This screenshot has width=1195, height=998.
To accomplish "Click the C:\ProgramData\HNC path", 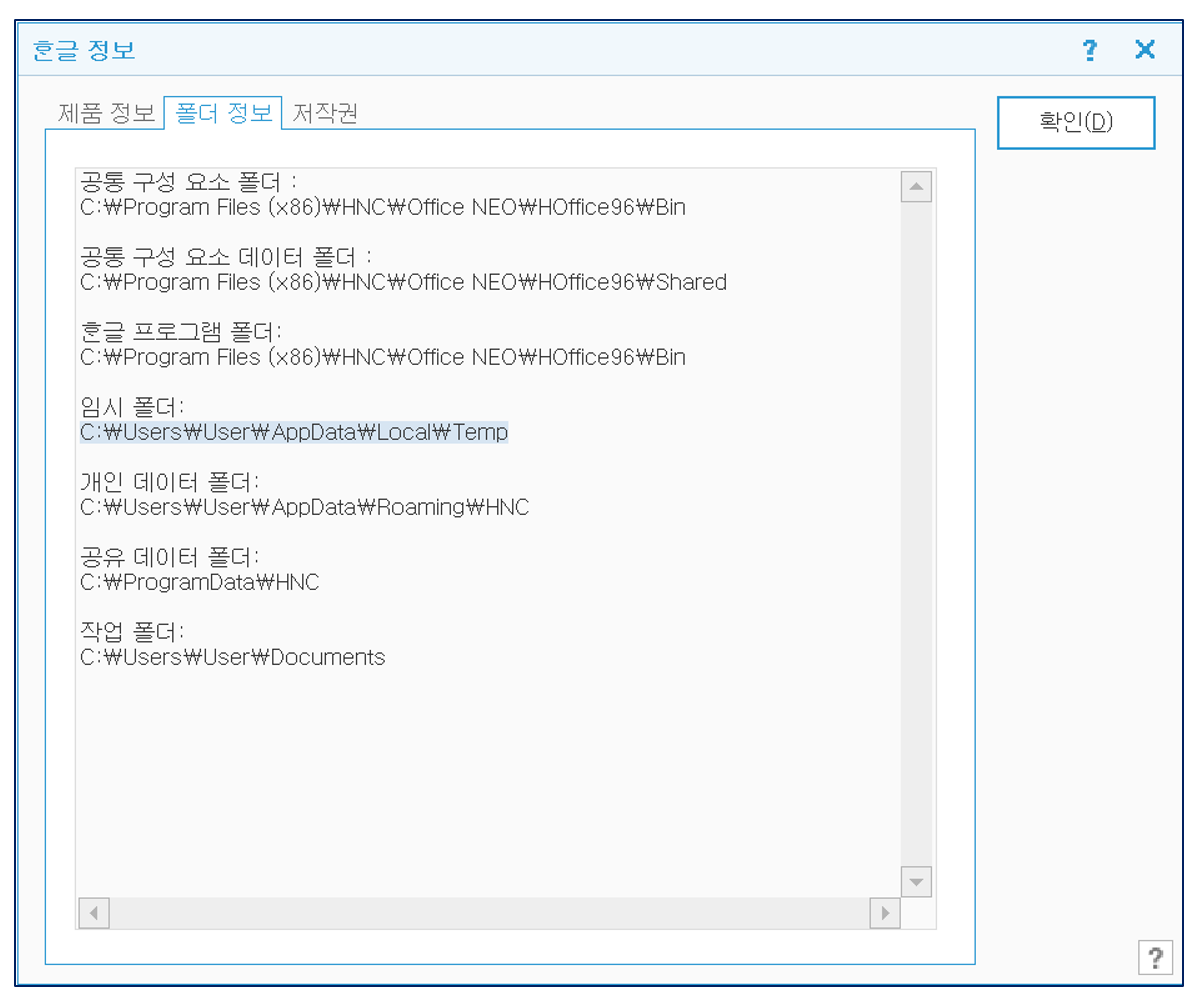I will [200, 582].
